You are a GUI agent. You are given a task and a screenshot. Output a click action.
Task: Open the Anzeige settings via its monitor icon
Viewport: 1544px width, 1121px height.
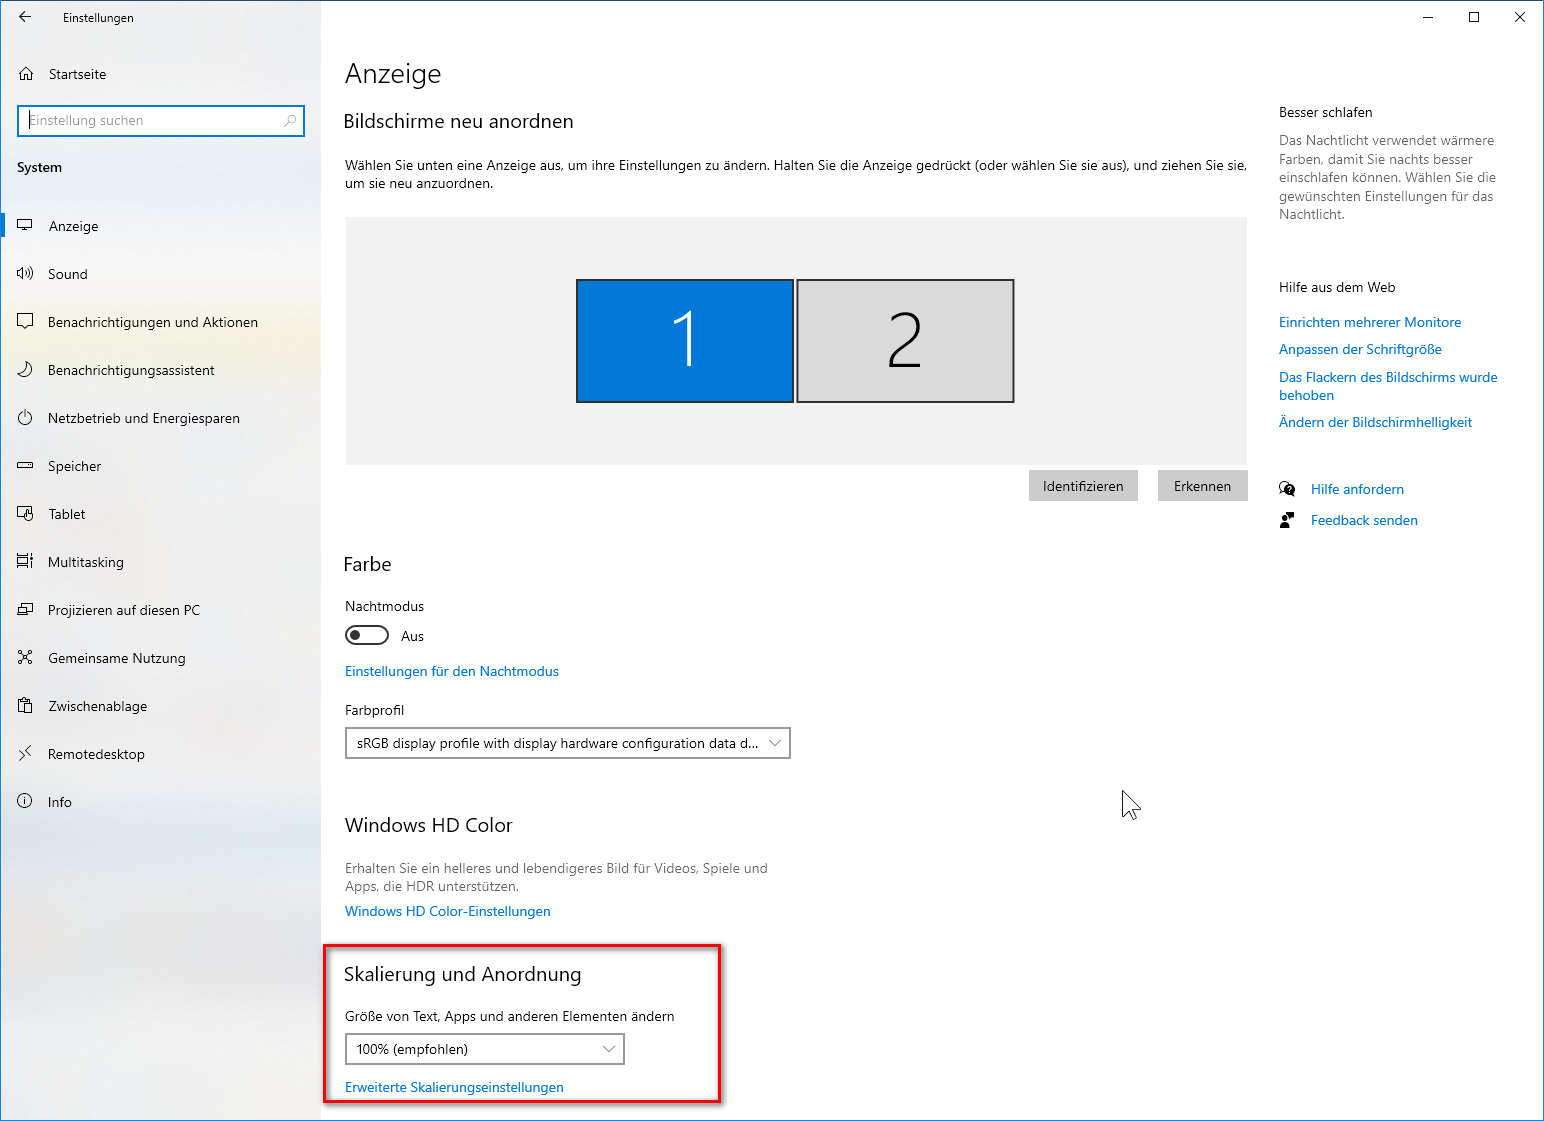coord(25,225)
